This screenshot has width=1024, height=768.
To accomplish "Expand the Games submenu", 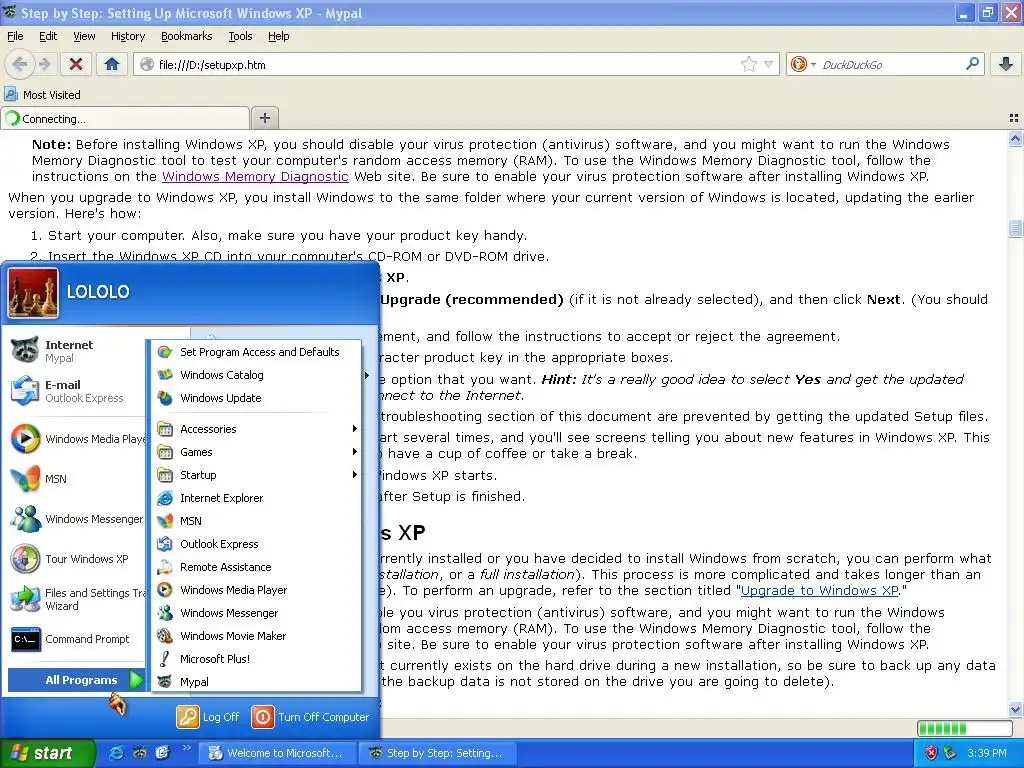I will click(x=257, y=452).
